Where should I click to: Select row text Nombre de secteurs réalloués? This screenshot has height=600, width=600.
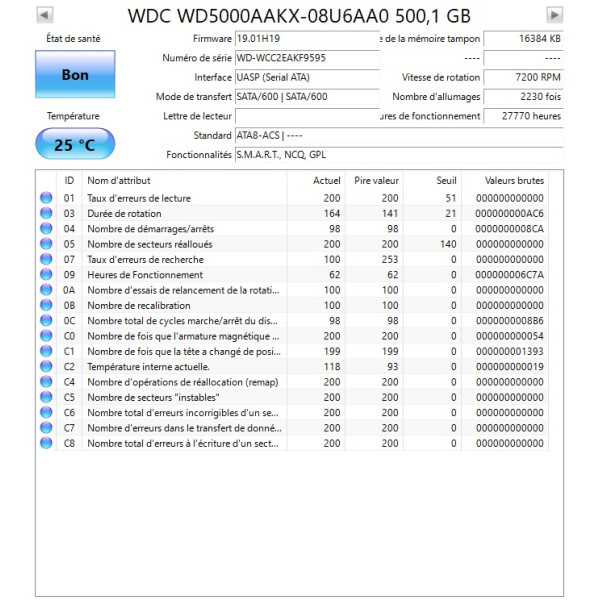150,244
